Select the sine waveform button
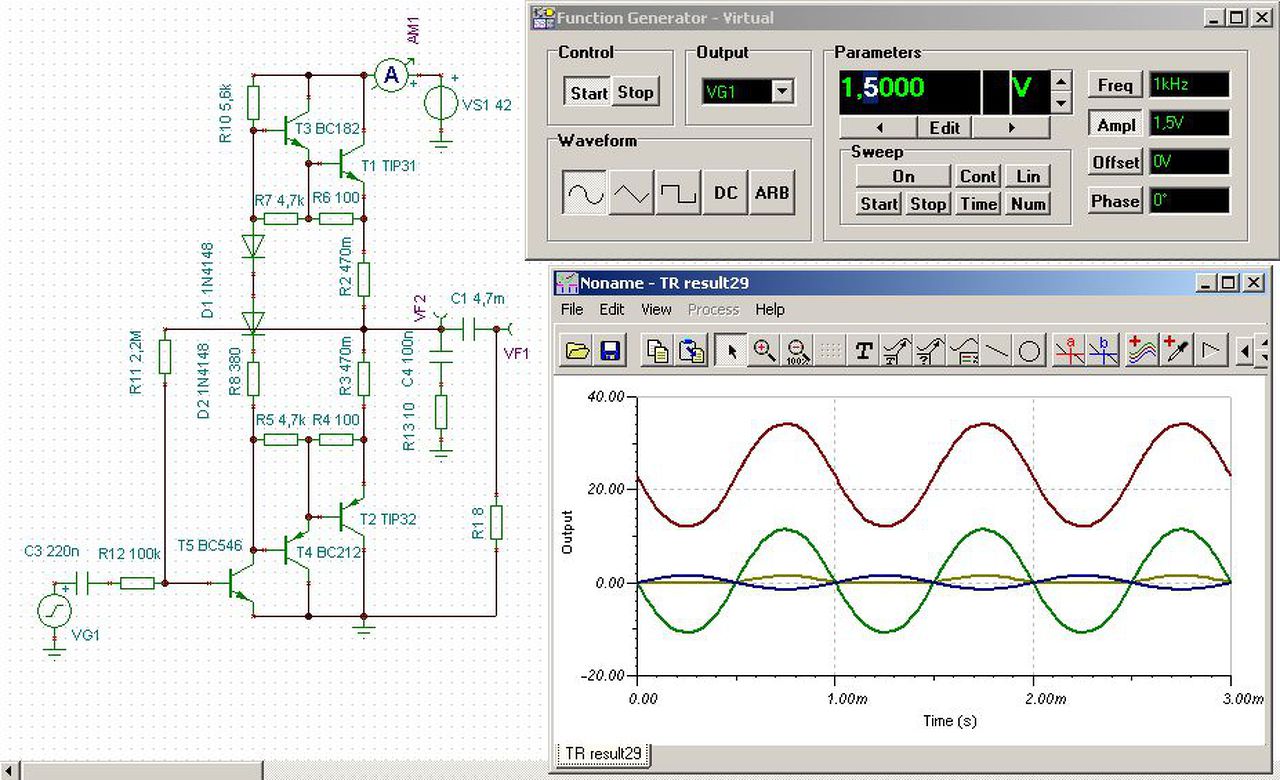This screenshot has width=1280, height=780. click(585, 193)
